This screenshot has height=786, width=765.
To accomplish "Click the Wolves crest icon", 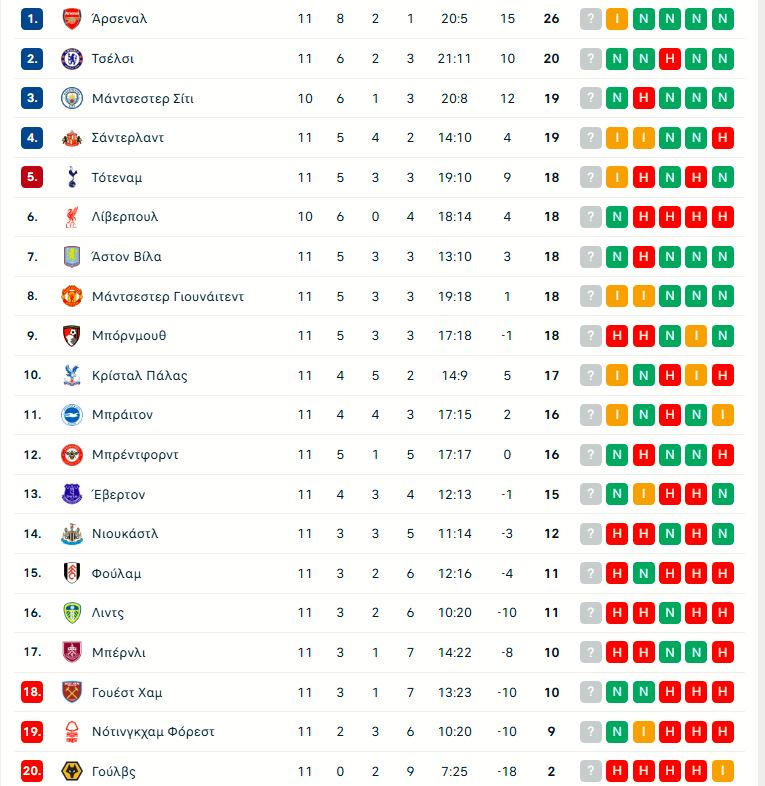I will [x=71, y=771].
